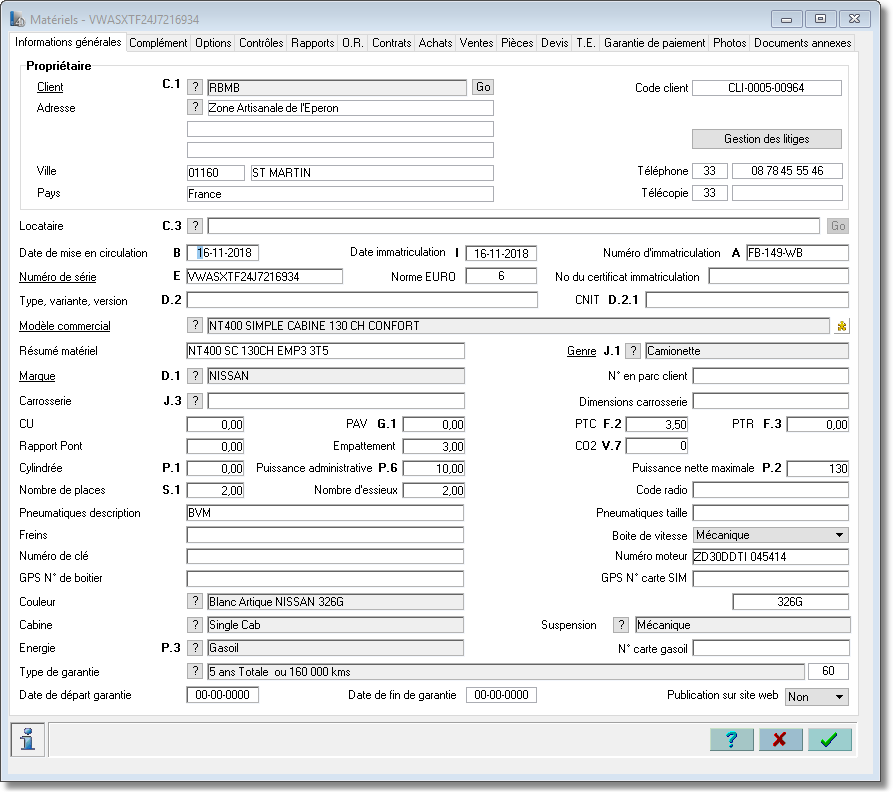This screenshot has height=794, width=893.
Task: Click the Gestion des litiges button
Action: coord(767,139)
